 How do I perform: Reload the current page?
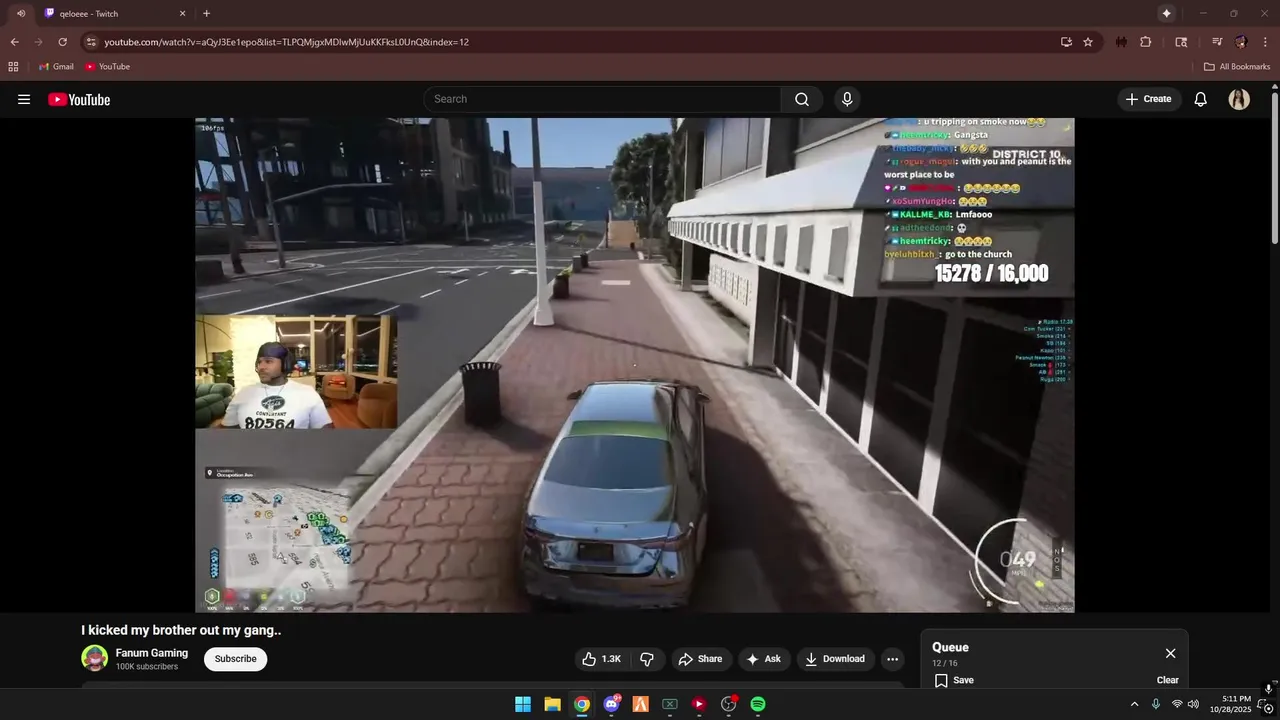coord(62,42)
